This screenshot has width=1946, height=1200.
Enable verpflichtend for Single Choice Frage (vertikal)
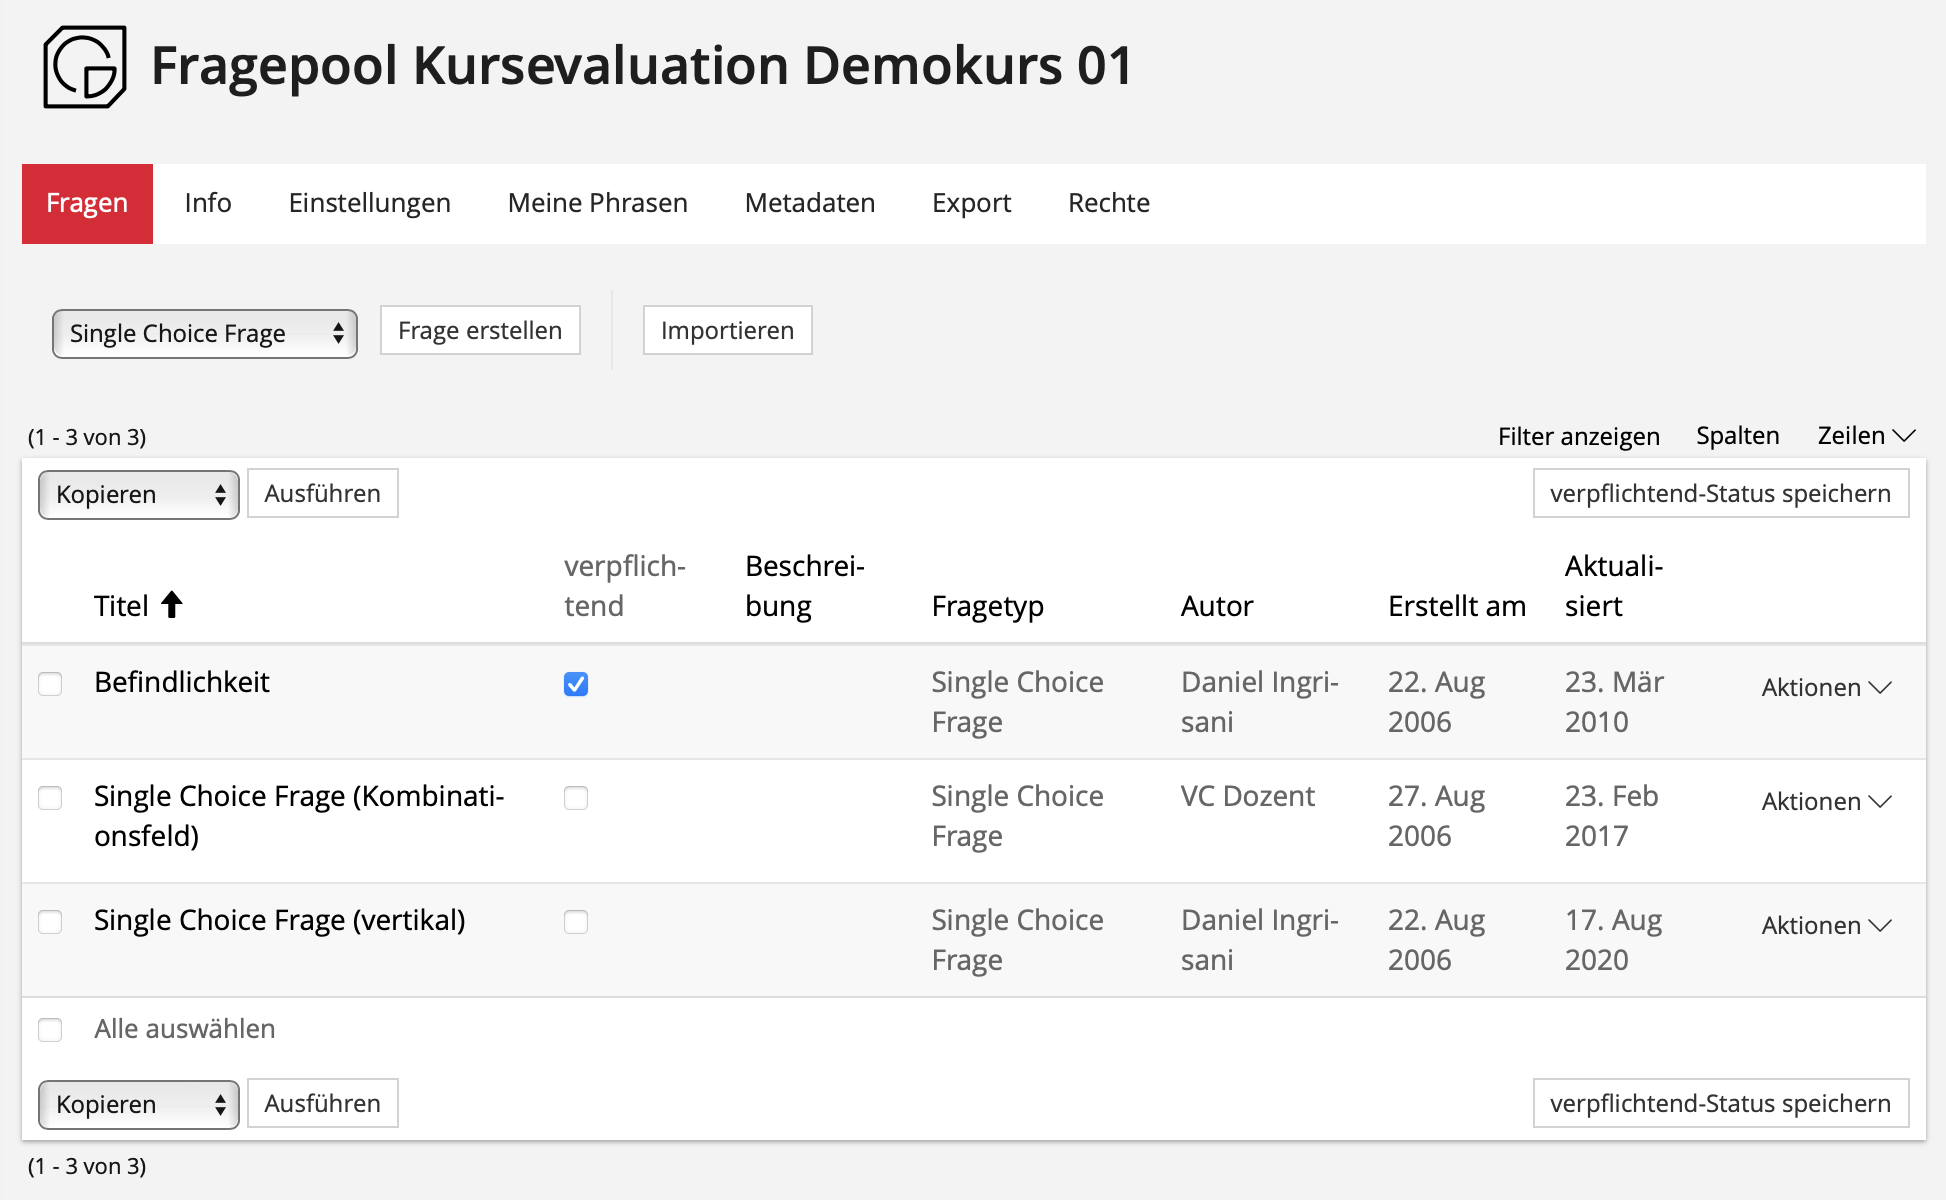tap(576, 922)
